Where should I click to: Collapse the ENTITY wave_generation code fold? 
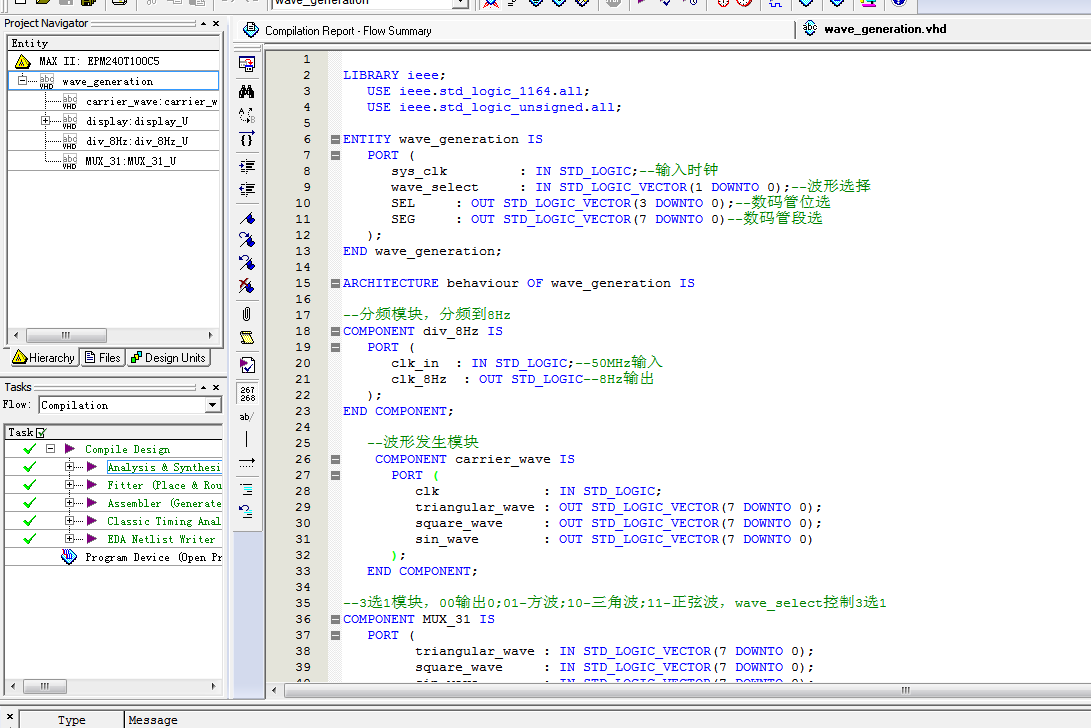click(x=336, y=139)
